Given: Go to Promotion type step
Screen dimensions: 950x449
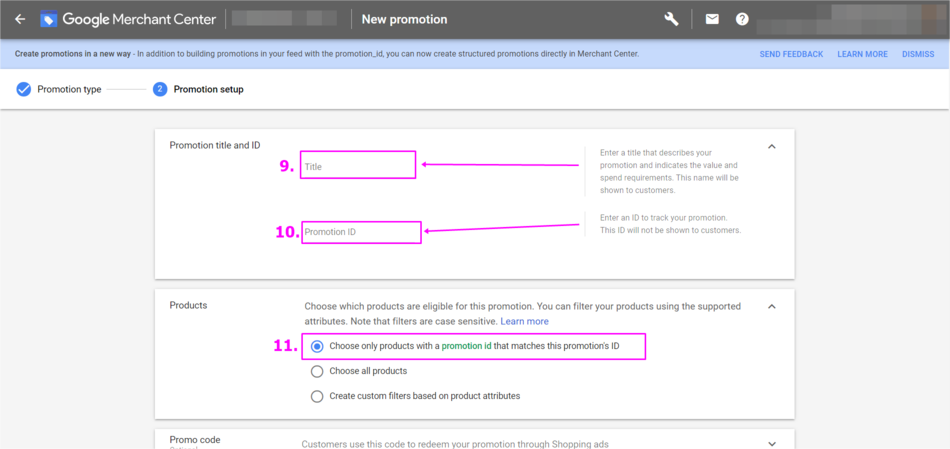Looking at the screenshot, I should point(69,89).
